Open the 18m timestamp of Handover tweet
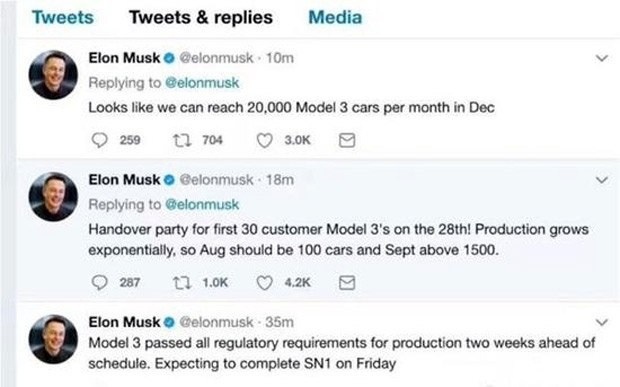620x387 pixels. pyautogui.click(x=280, y=180)
